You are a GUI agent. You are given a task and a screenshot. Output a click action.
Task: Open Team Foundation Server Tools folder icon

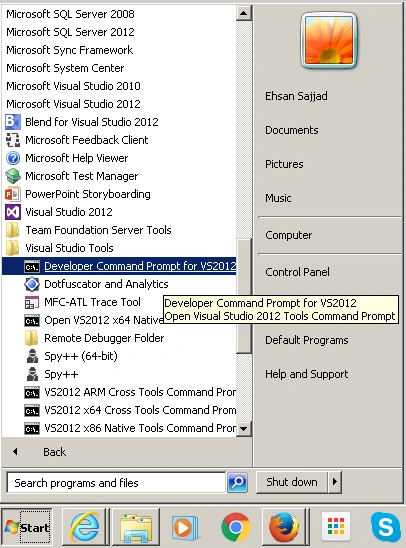[13, 230]
